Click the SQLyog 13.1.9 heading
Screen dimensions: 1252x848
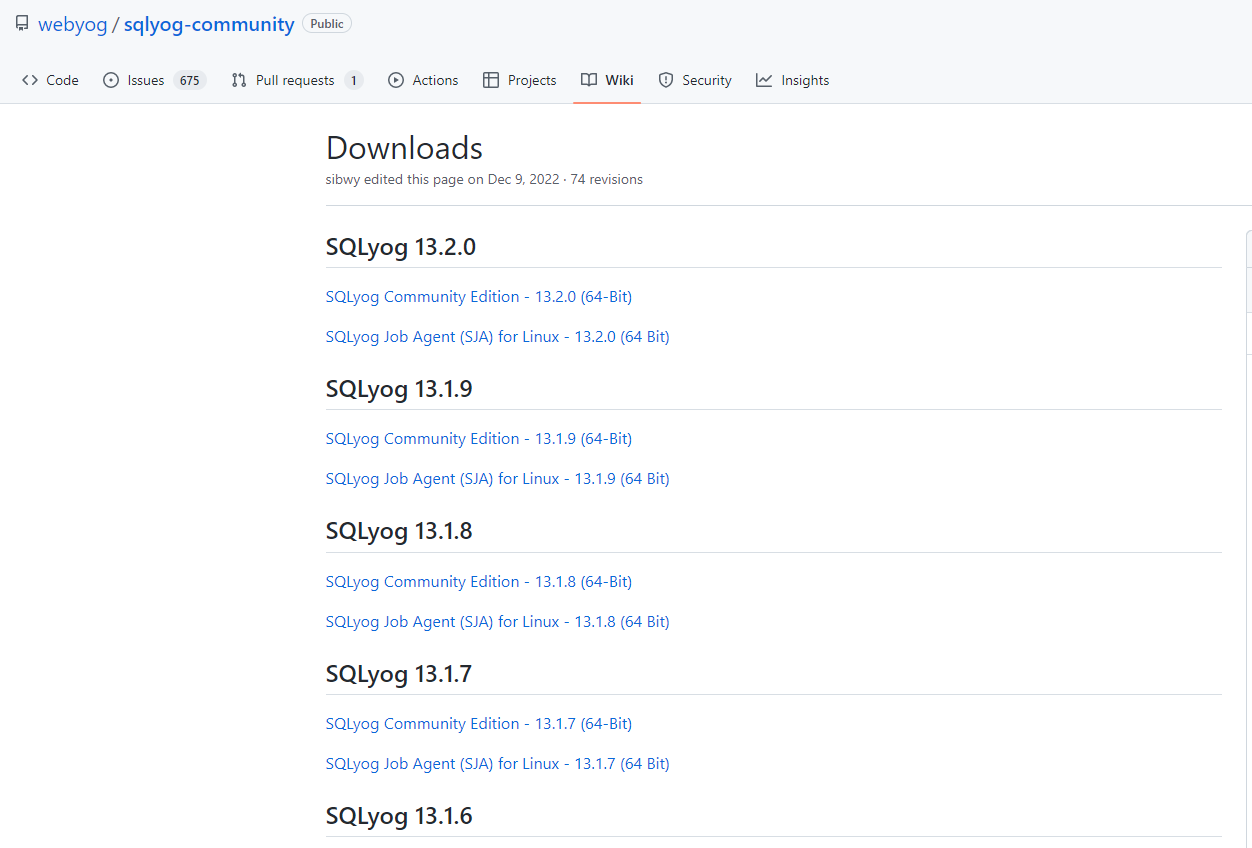[x=399, y=389]
